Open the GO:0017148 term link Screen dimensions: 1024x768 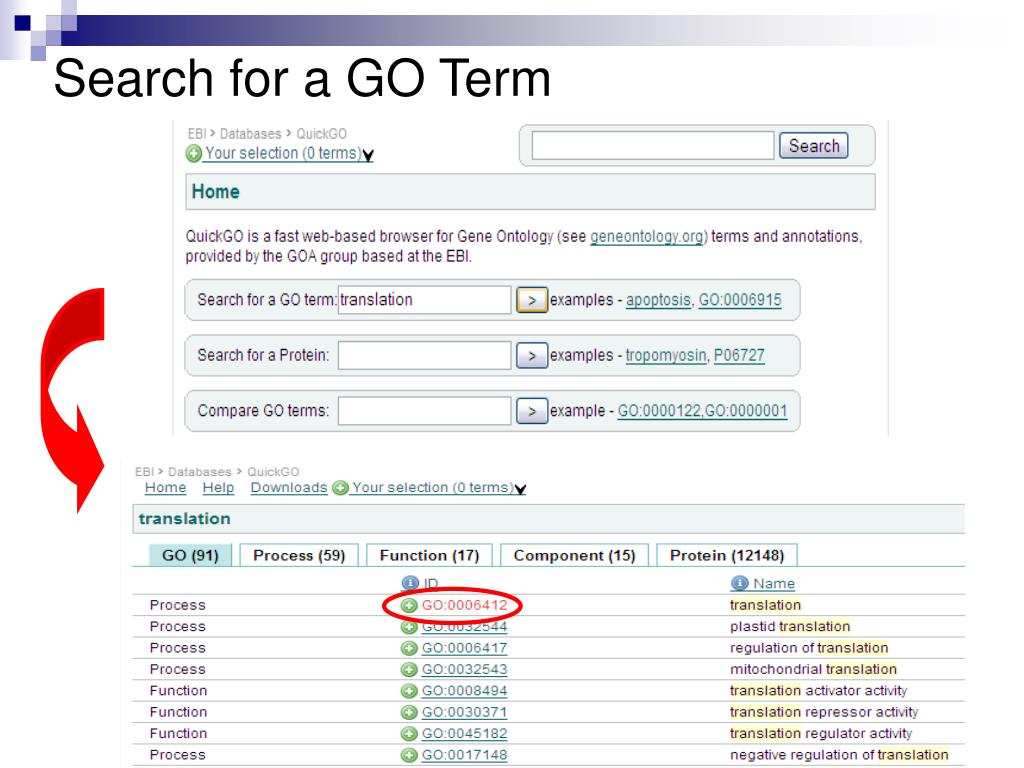click(464, 755)
